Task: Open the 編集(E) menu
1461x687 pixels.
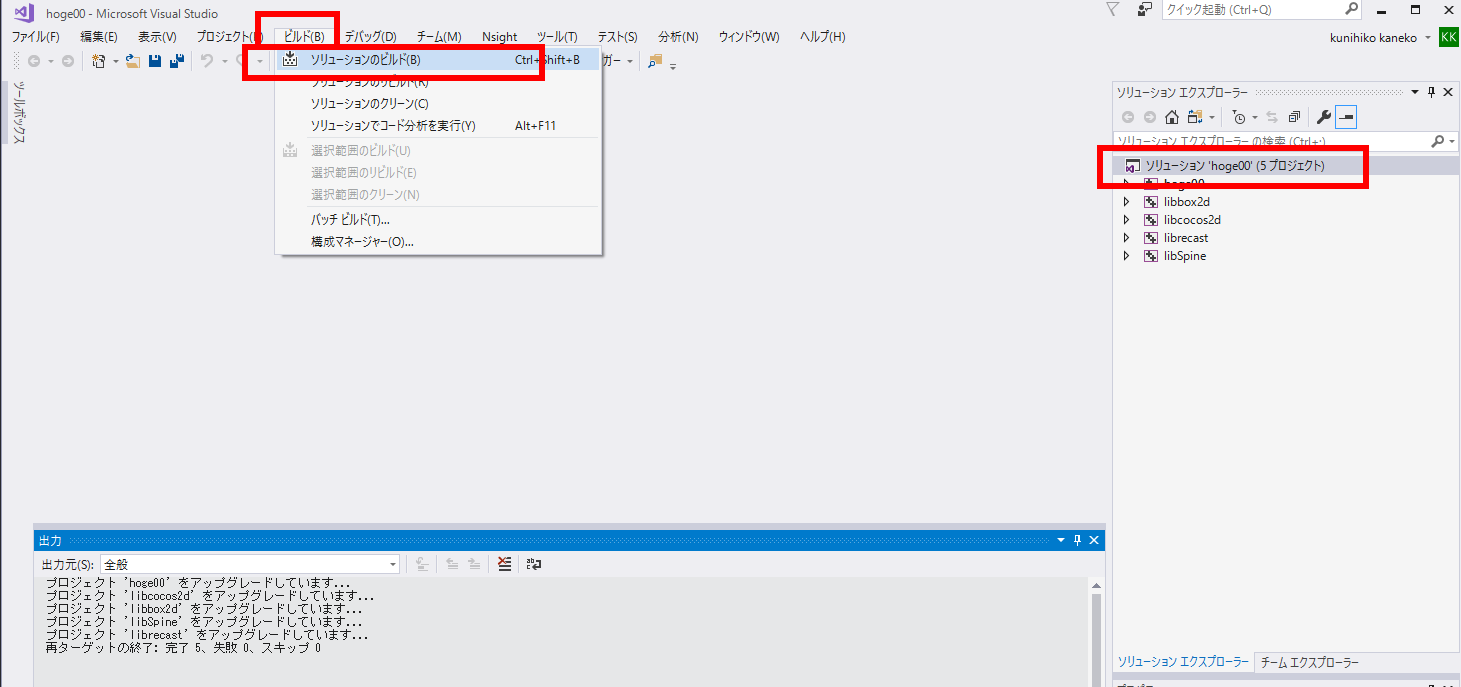Action: pos(98,37)
